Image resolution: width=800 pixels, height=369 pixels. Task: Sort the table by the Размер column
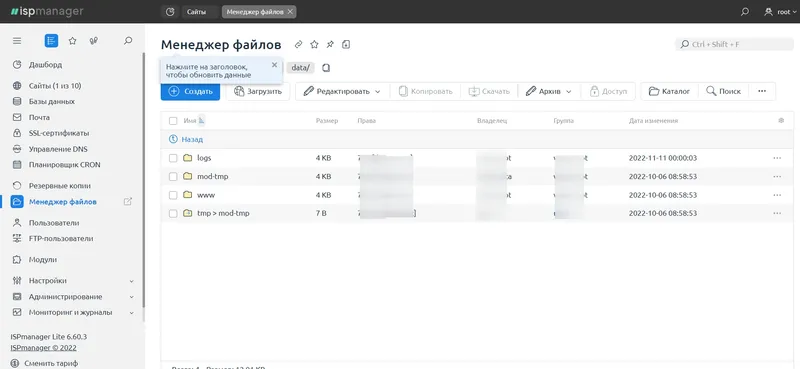click(x=327, y=121)
